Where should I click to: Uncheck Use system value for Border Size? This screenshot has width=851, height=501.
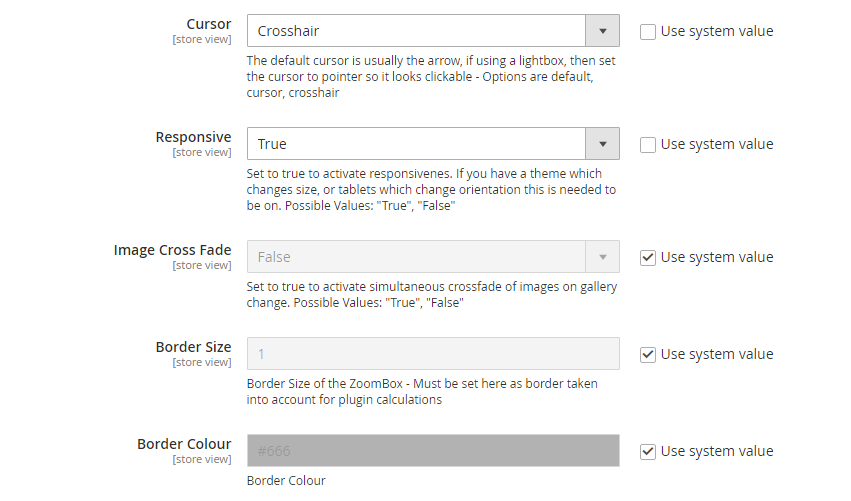(648, 354)
